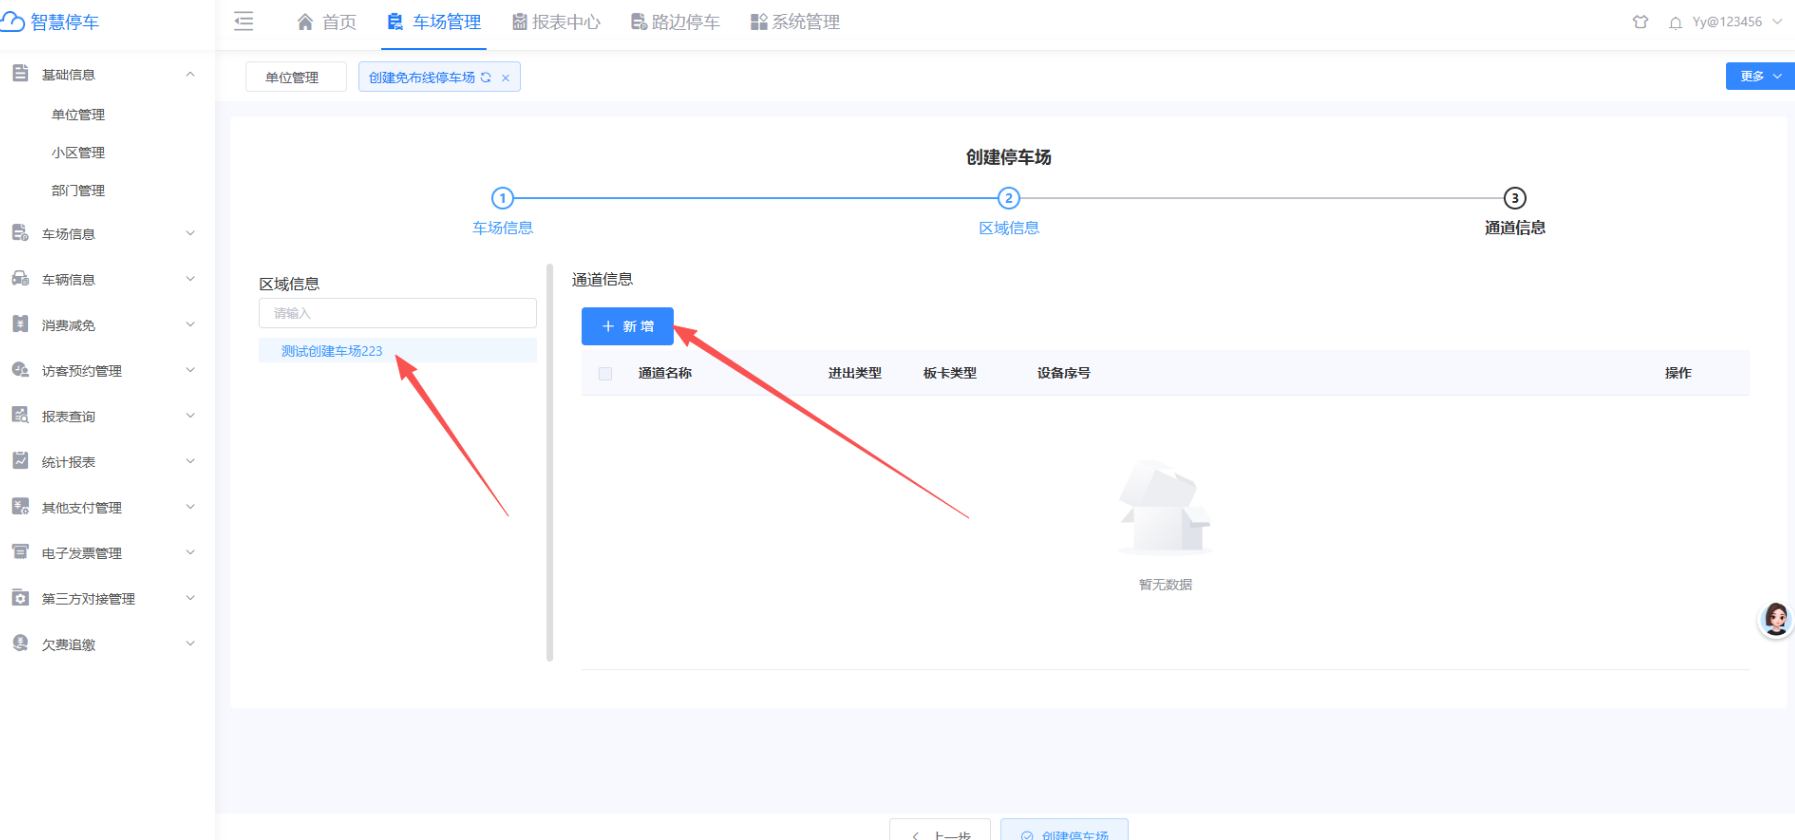Screen dimensions: 1795x840
Task: Click the 第三方对接管理 sidebar icon
Action: 20,598
